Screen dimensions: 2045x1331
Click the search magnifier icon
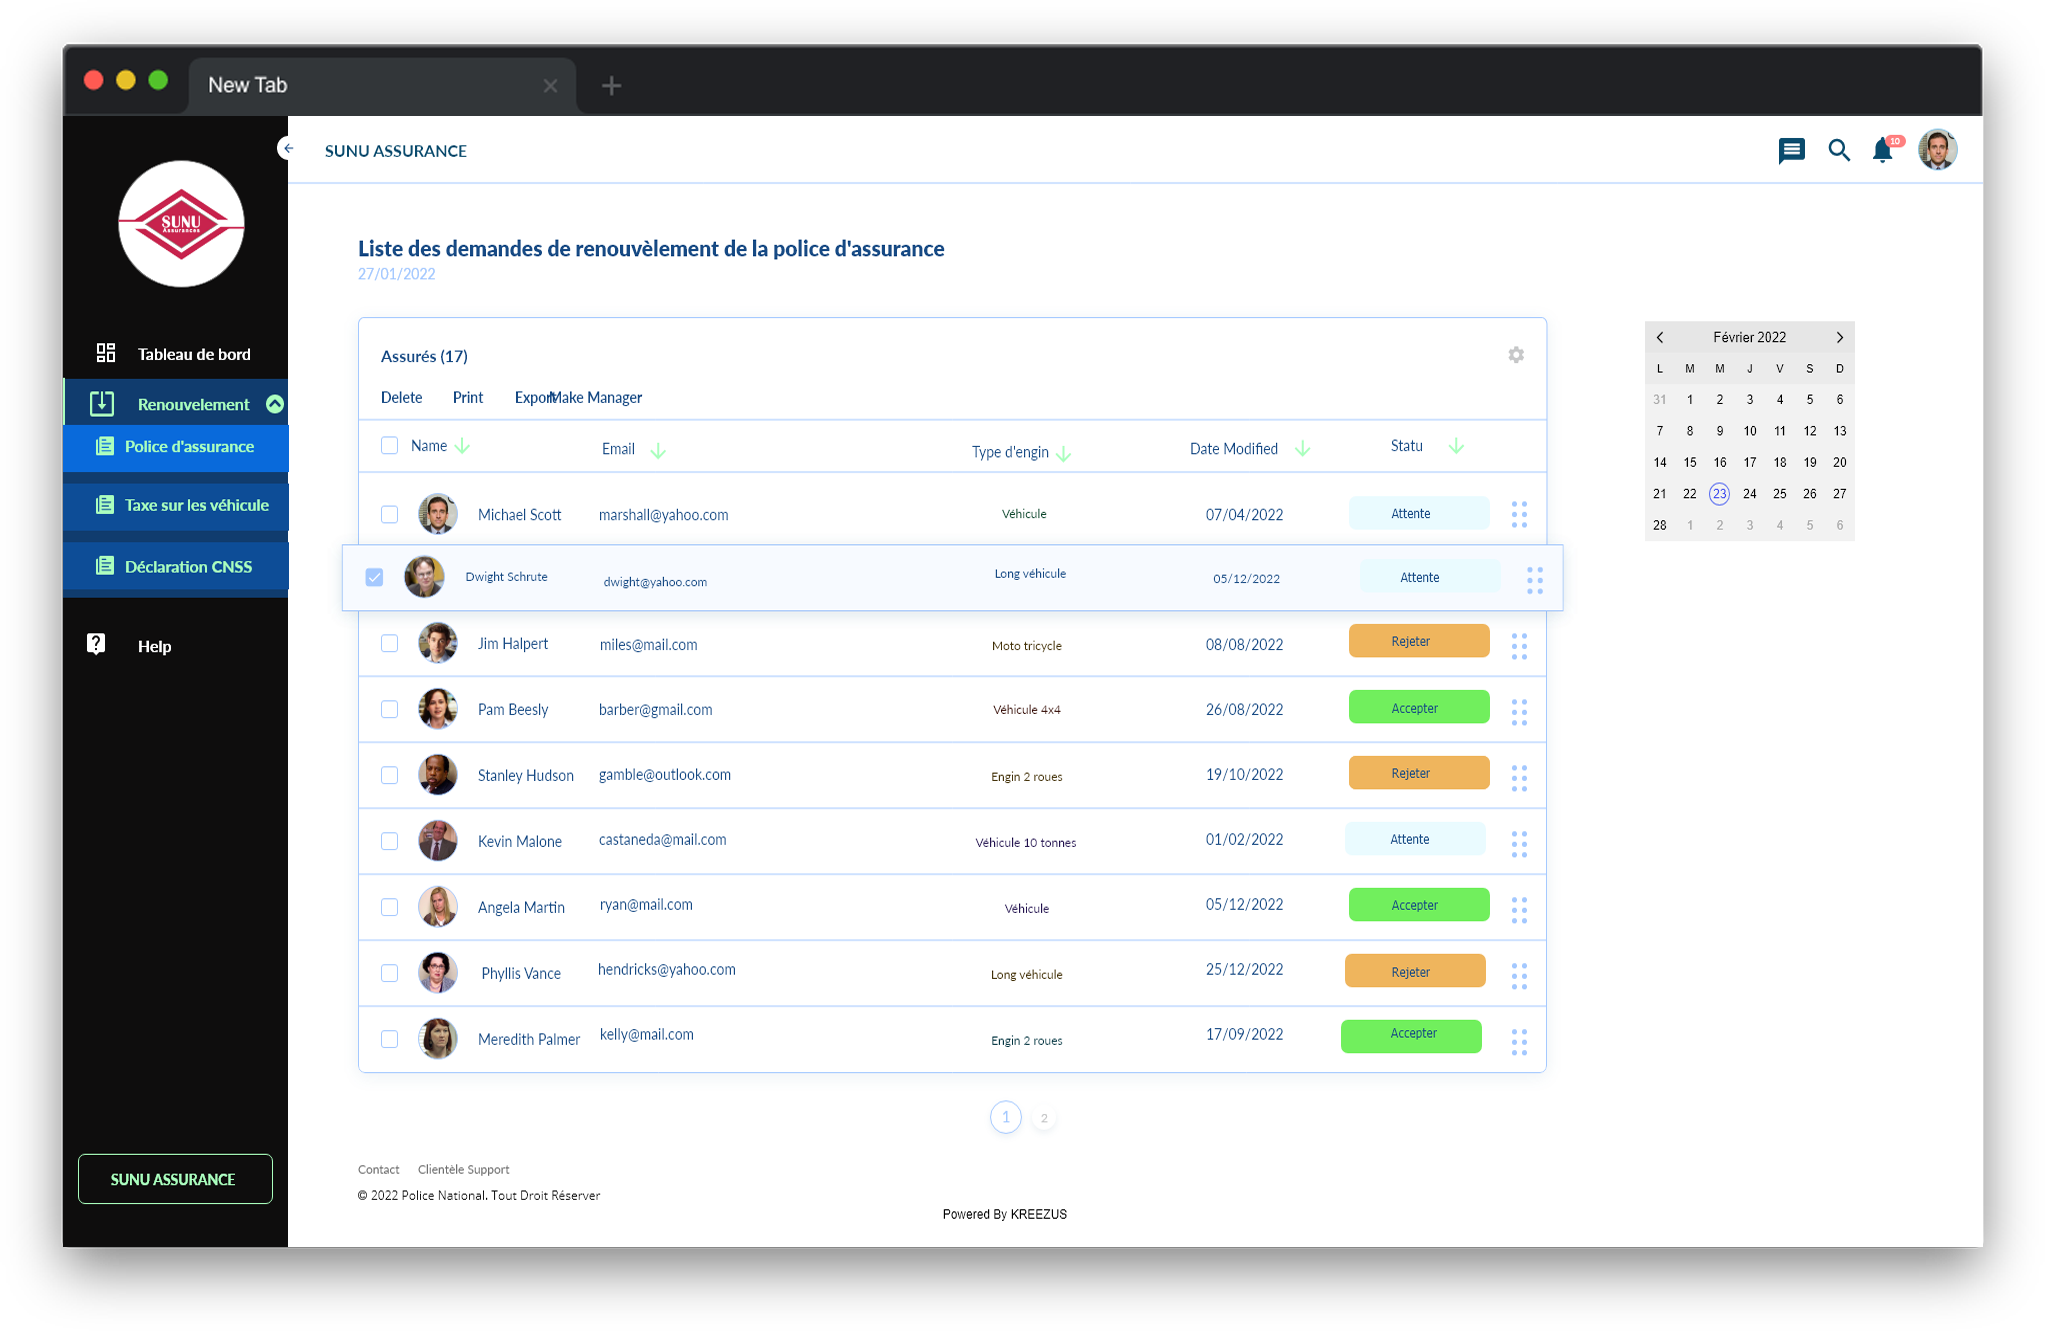1838,151
